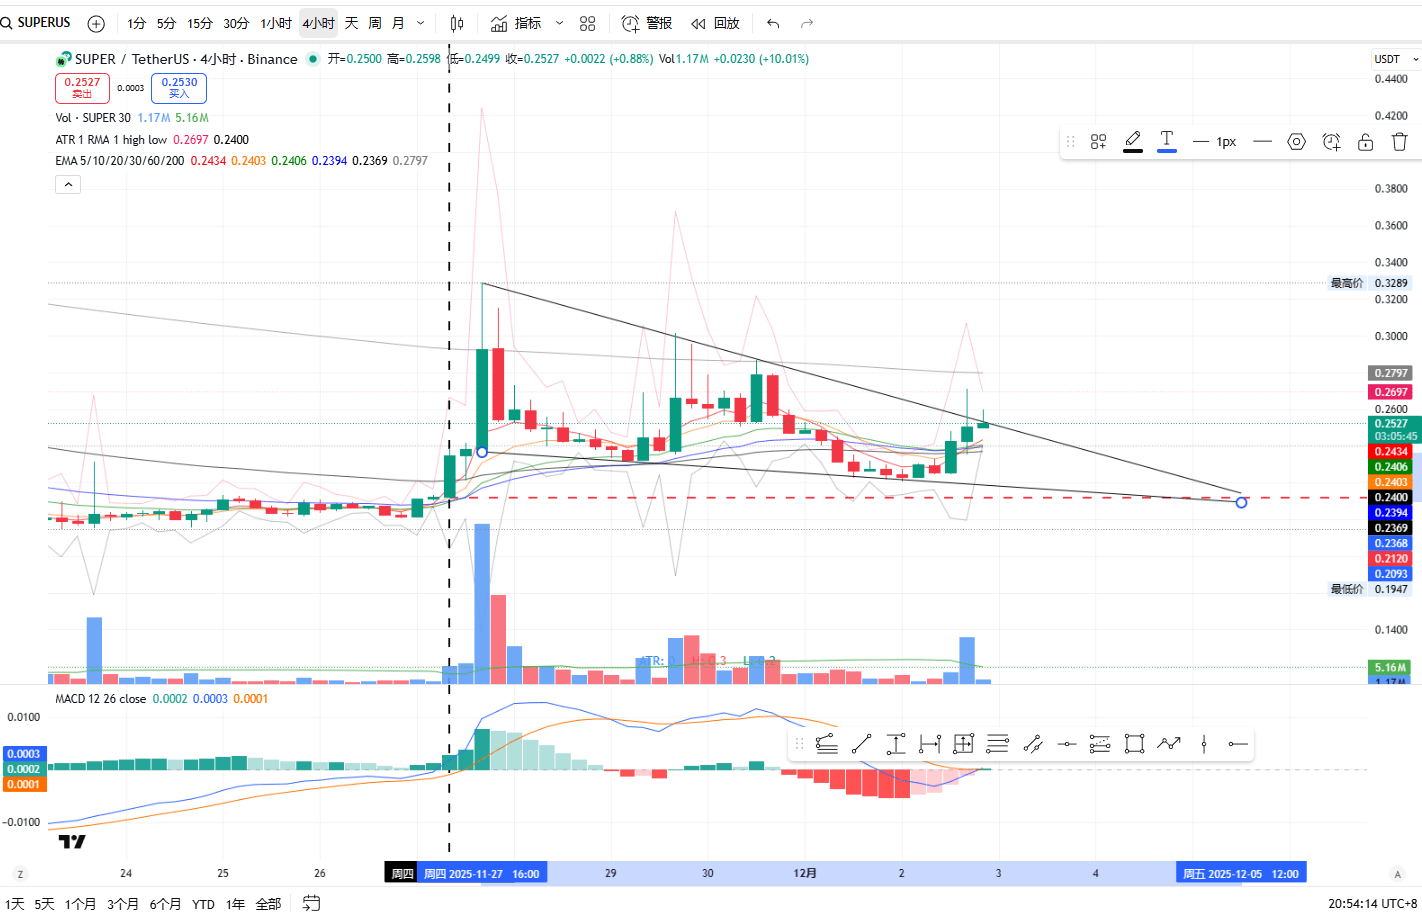Open layout grid selector icon
1422x912 pixels.
588,23
